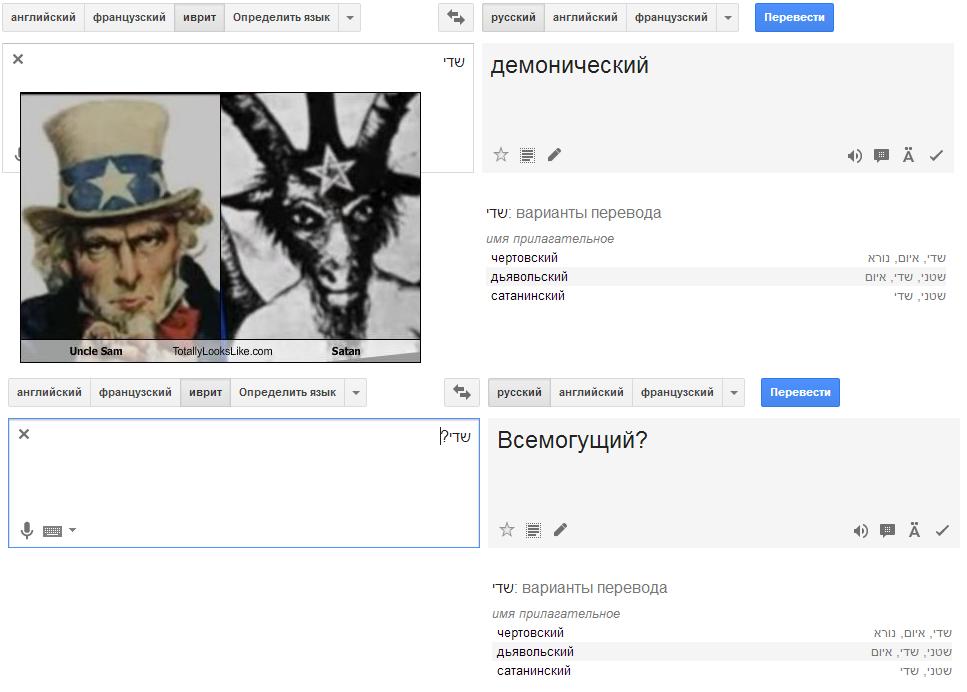Select 'Определить язык' in lower translator
The image size is (967, 692).
pyautogui.click(x=287, y=392)
